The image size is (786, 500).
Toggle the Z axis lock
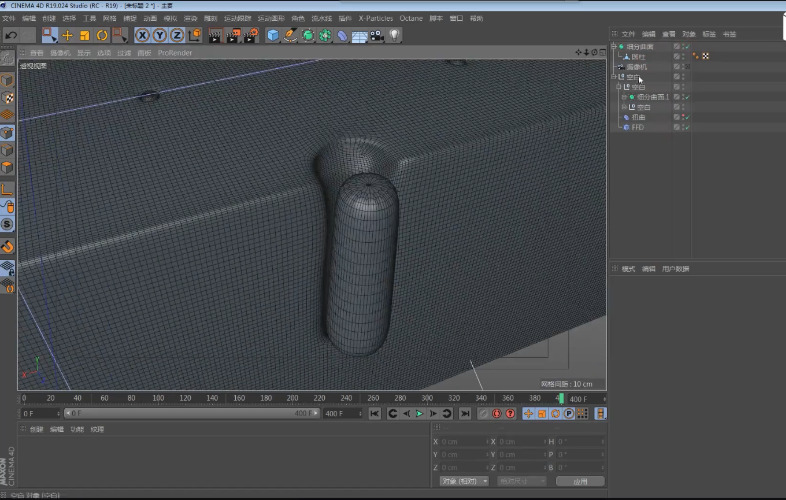(176, 35)
